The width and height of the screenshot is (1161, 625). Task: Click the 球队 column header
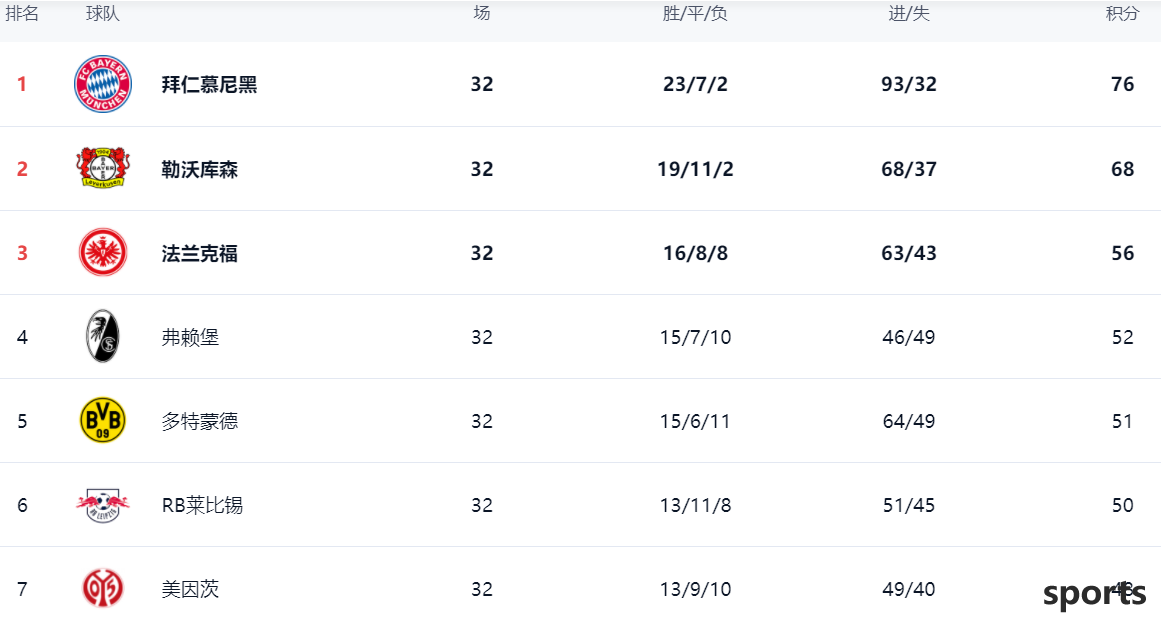click(103, 13)
